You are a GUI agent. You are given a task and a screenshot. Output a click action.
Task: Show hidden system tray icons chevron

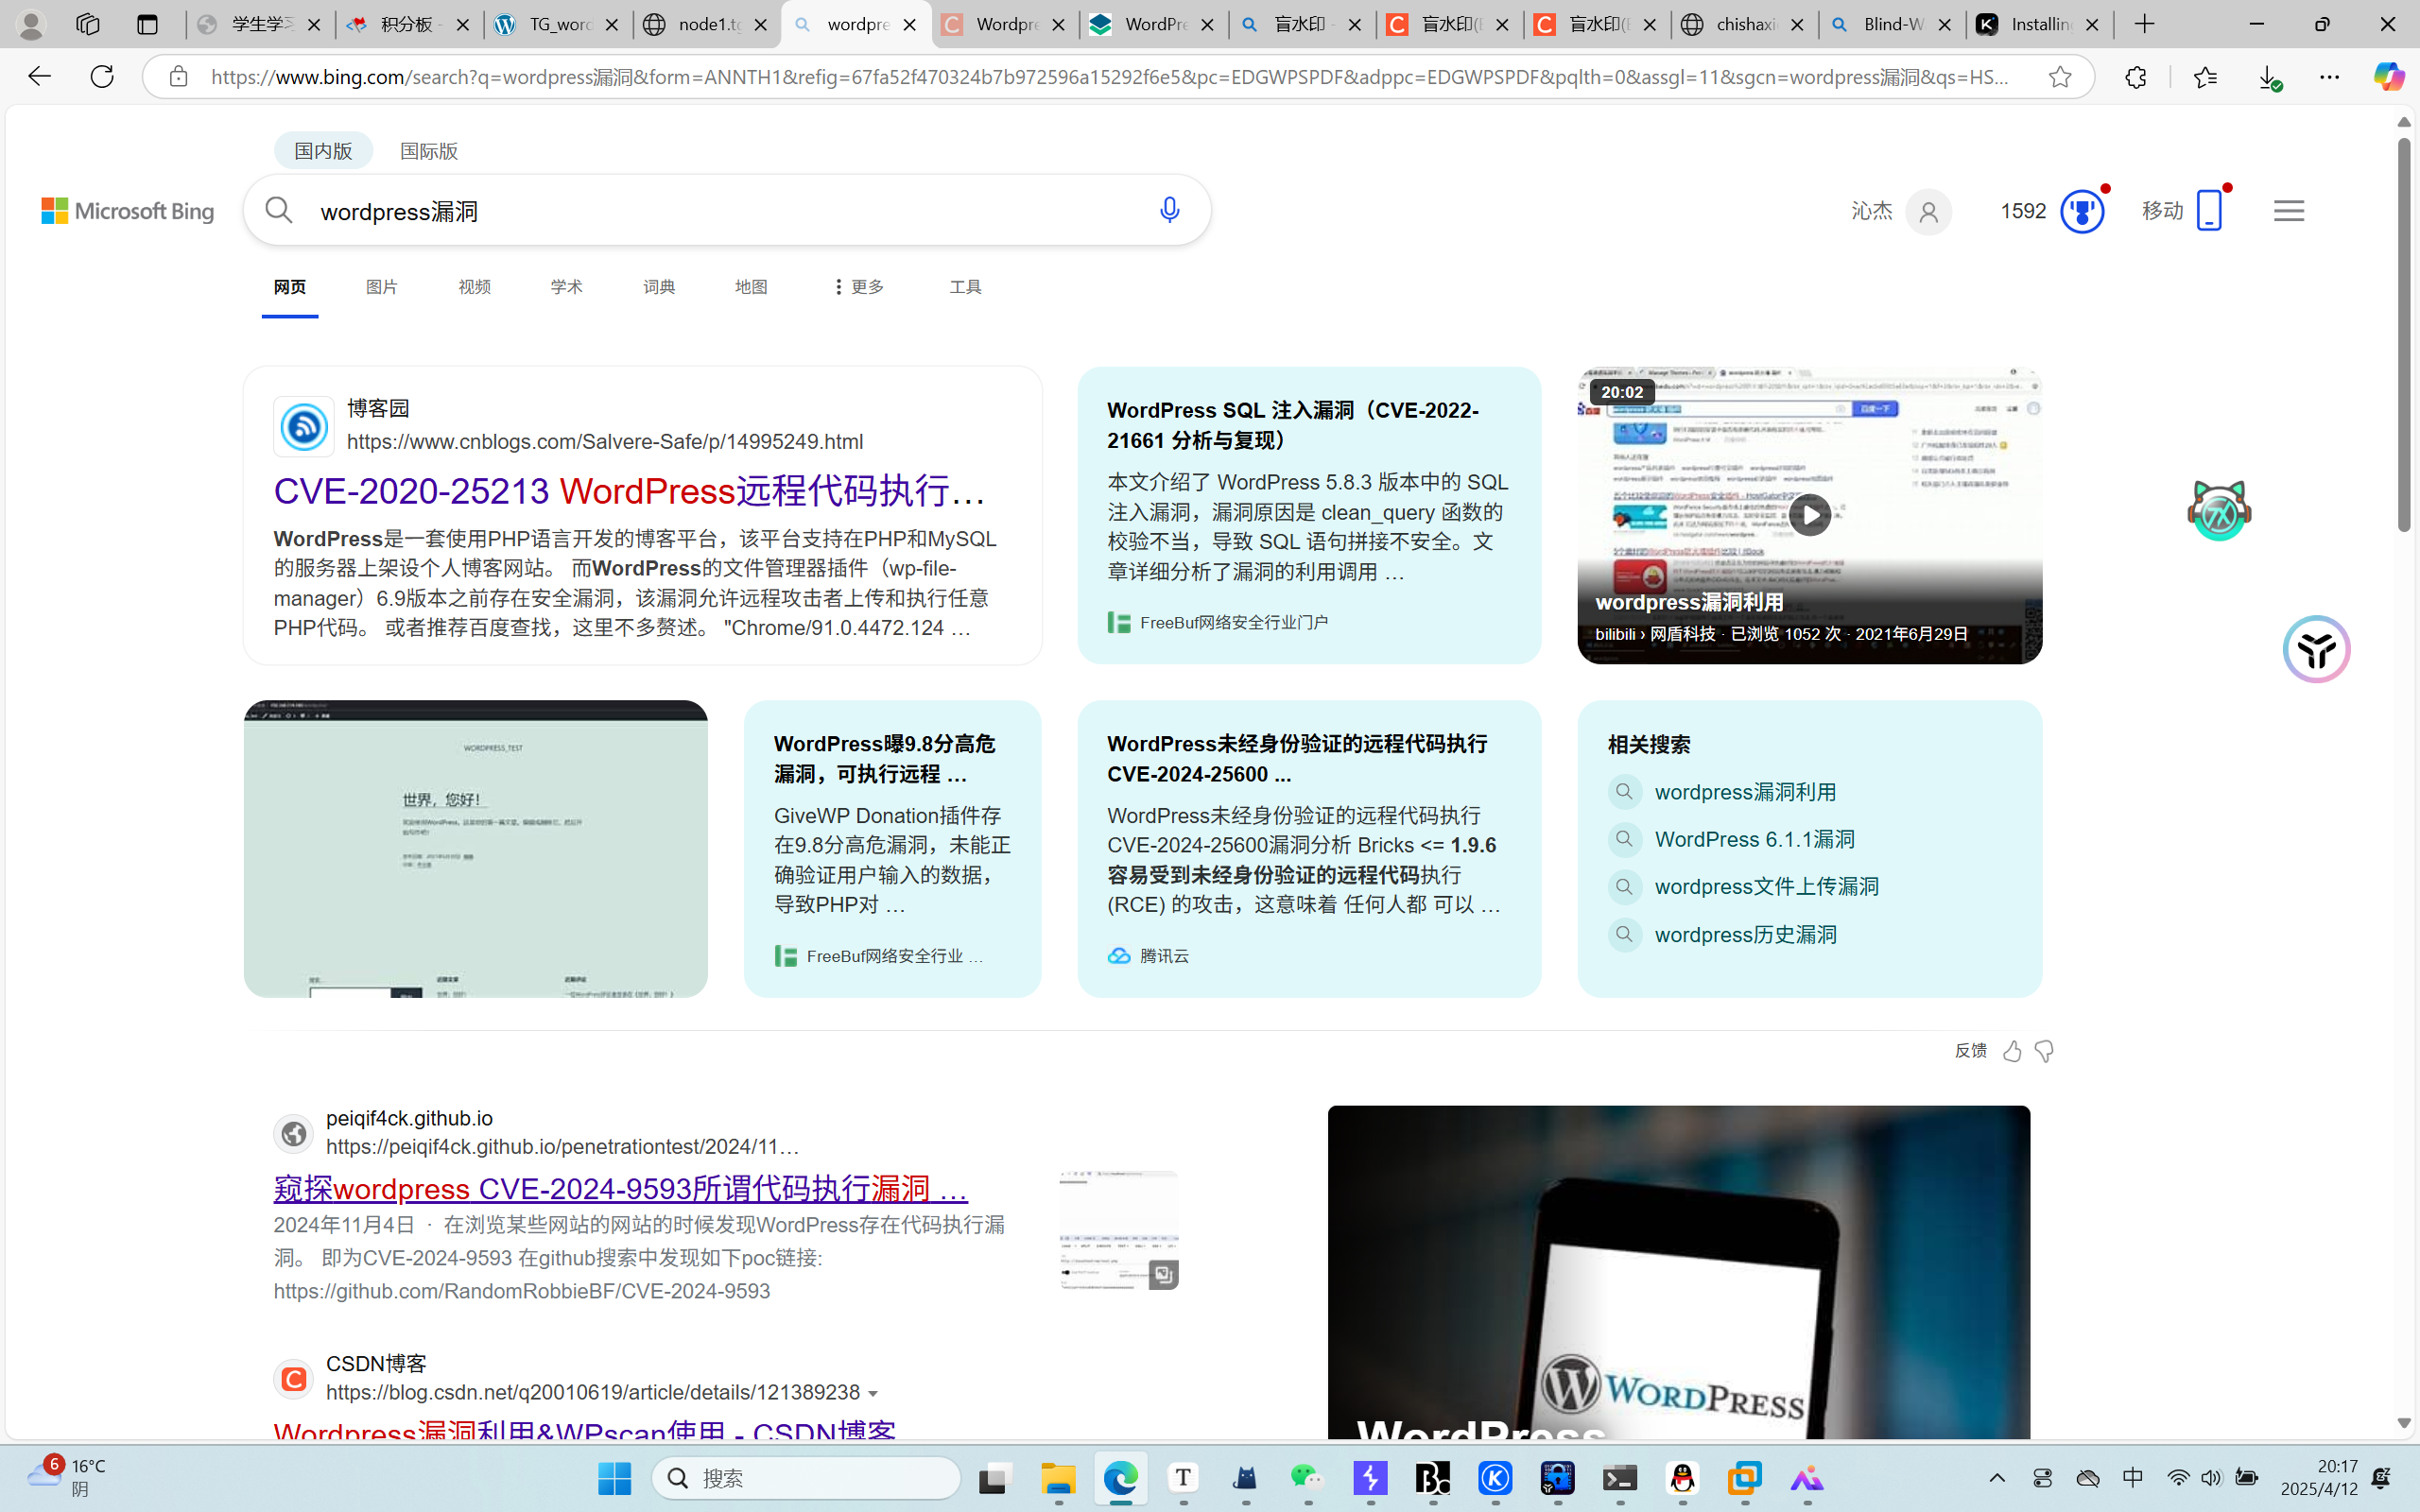click(1997, 1478)
